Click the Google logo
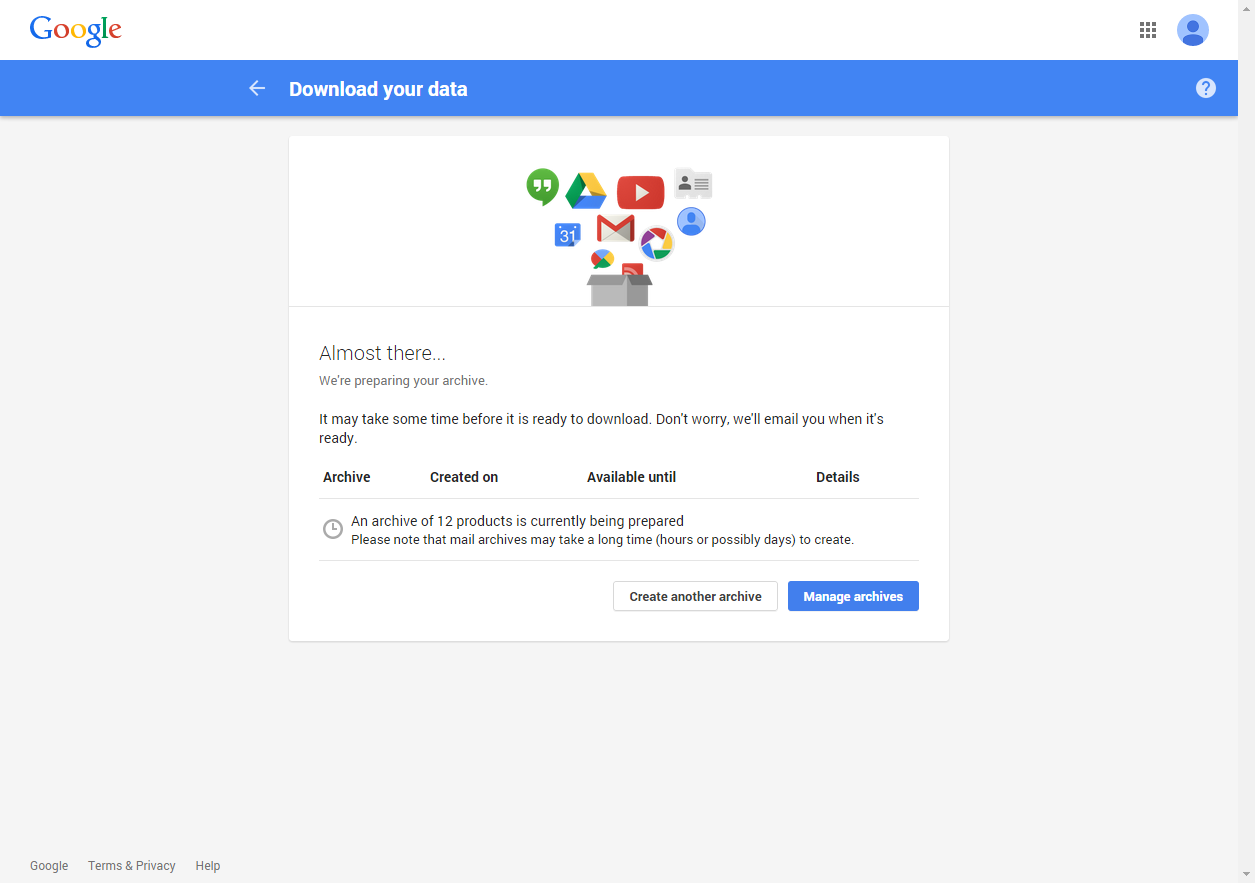The width and height of the screenshot is (1255, 883). [x=76, y=31]
